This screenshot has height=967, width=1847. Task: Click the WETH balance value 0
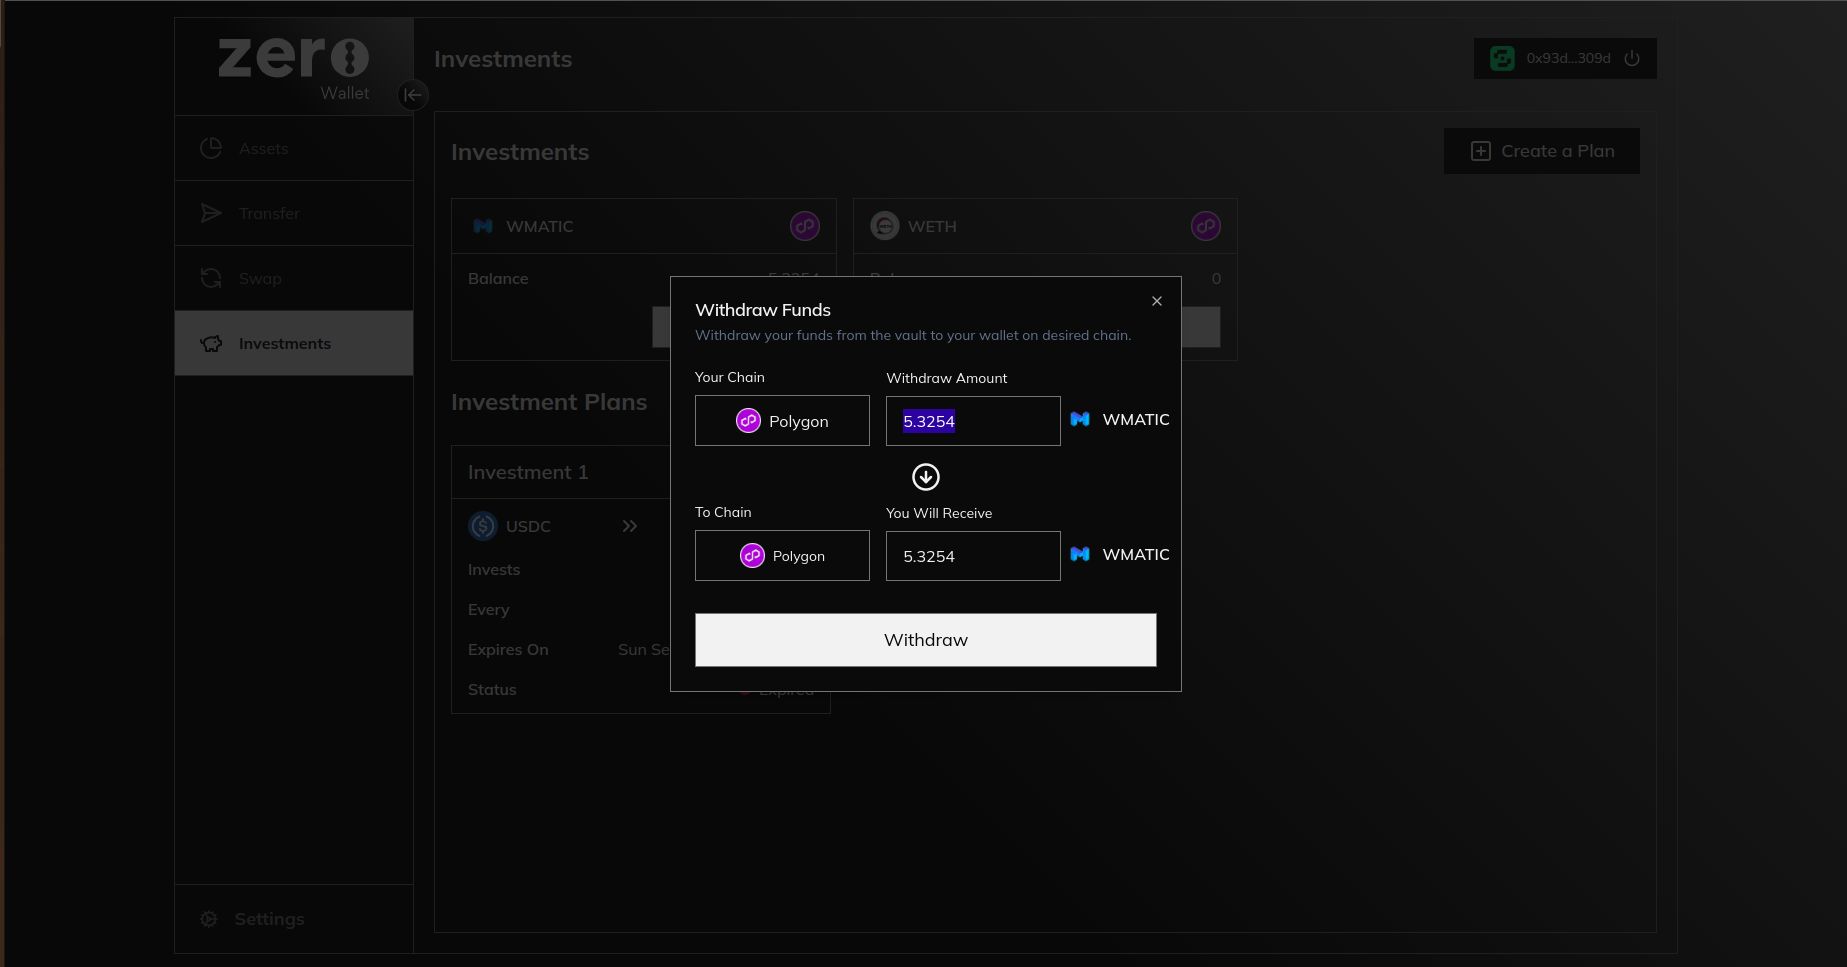pos(1216,279)
